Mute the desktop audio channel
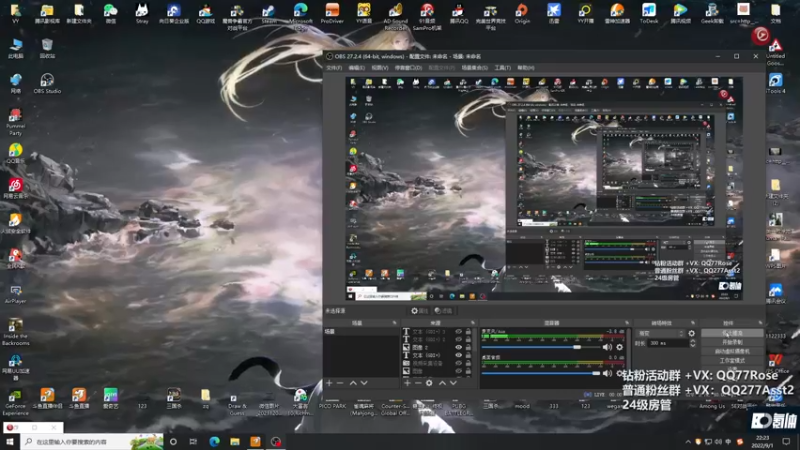The height and width of the screenshot is (450, 800). 607,373
